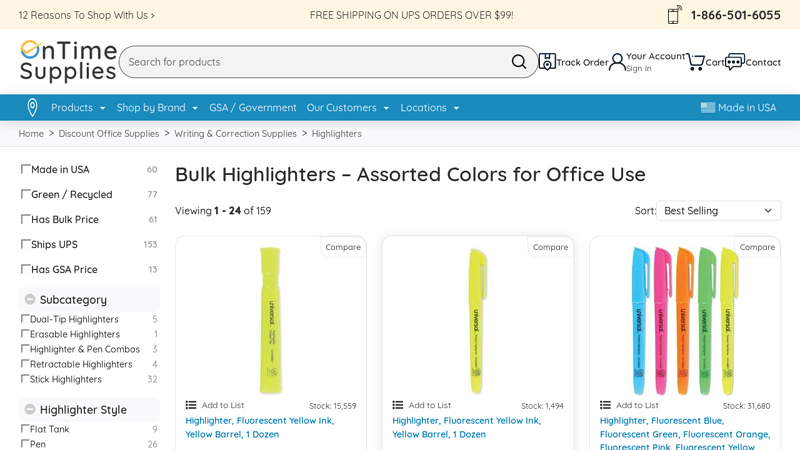Open Discount Office Supplies breadcrumb
Viewport: 800px width, 450px height.
coord(109,134)
